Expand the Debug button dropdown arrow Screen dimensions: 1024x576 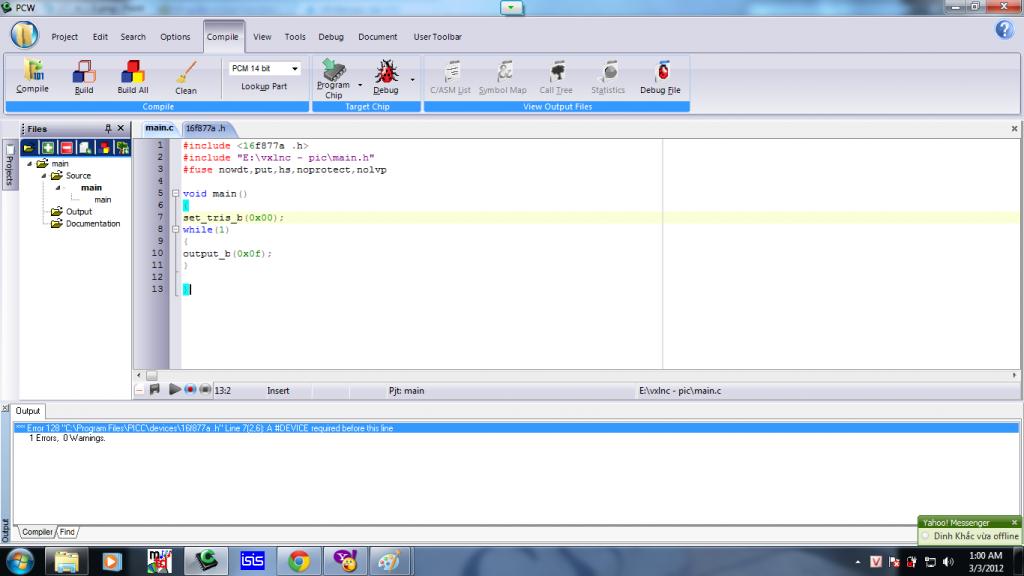[x=412, y=78]
